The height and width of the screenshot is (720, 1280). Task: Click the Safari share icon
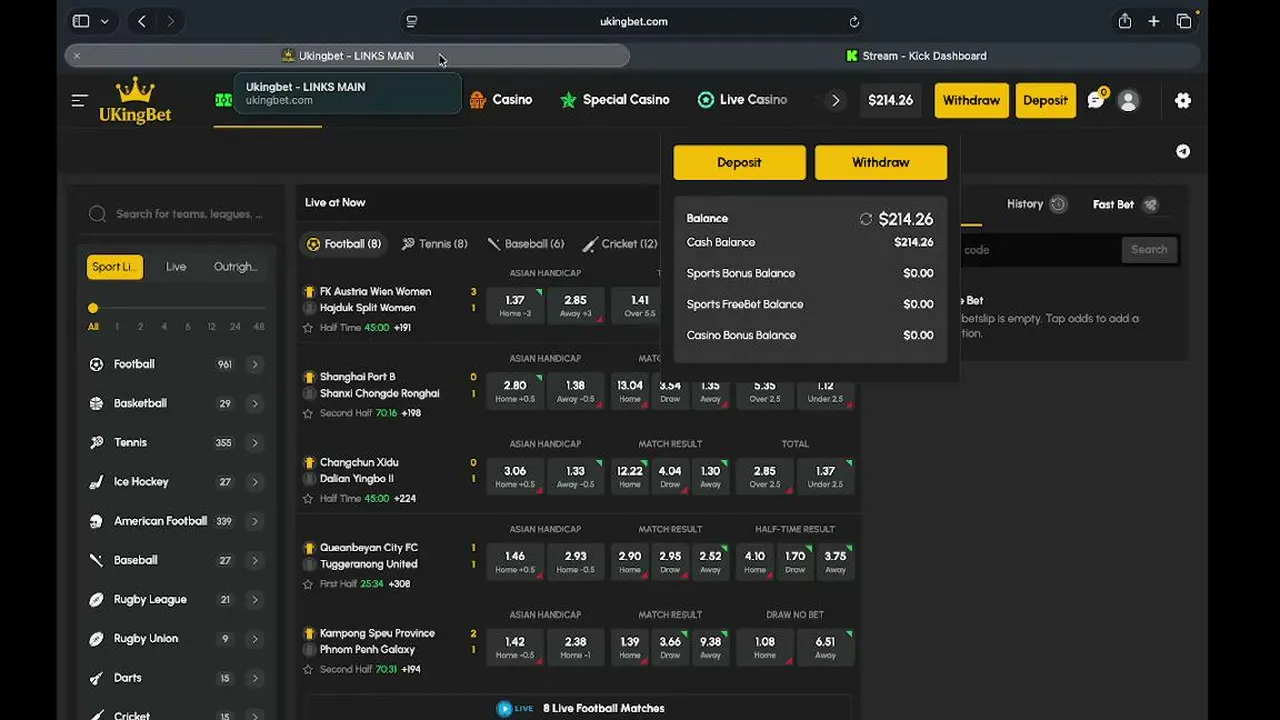pos(1125,21)
